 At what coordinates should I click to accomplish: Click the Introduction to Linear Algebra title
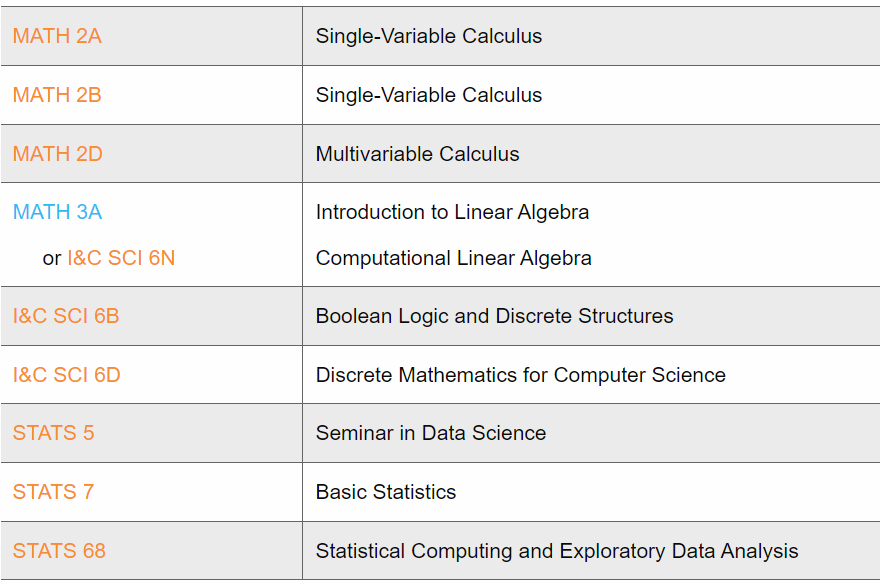(x=452, y=213)
